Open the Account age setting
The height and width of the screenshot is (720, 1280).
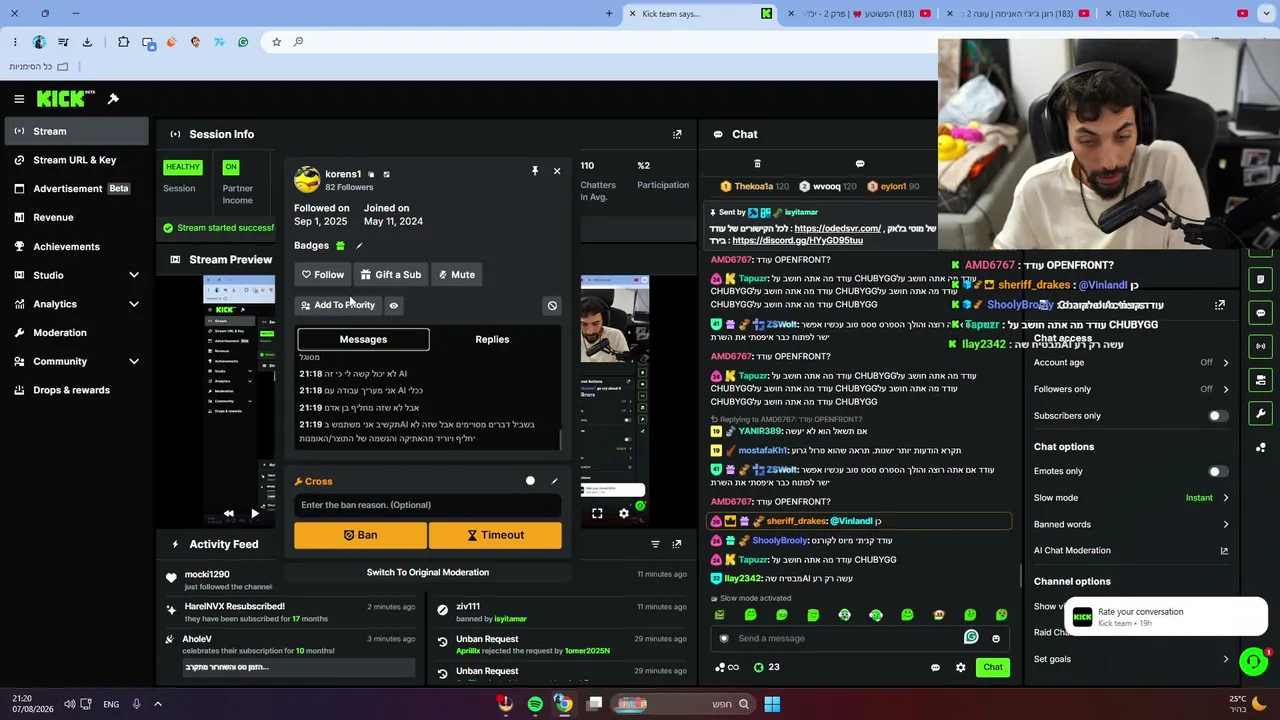coord(1131,362)
